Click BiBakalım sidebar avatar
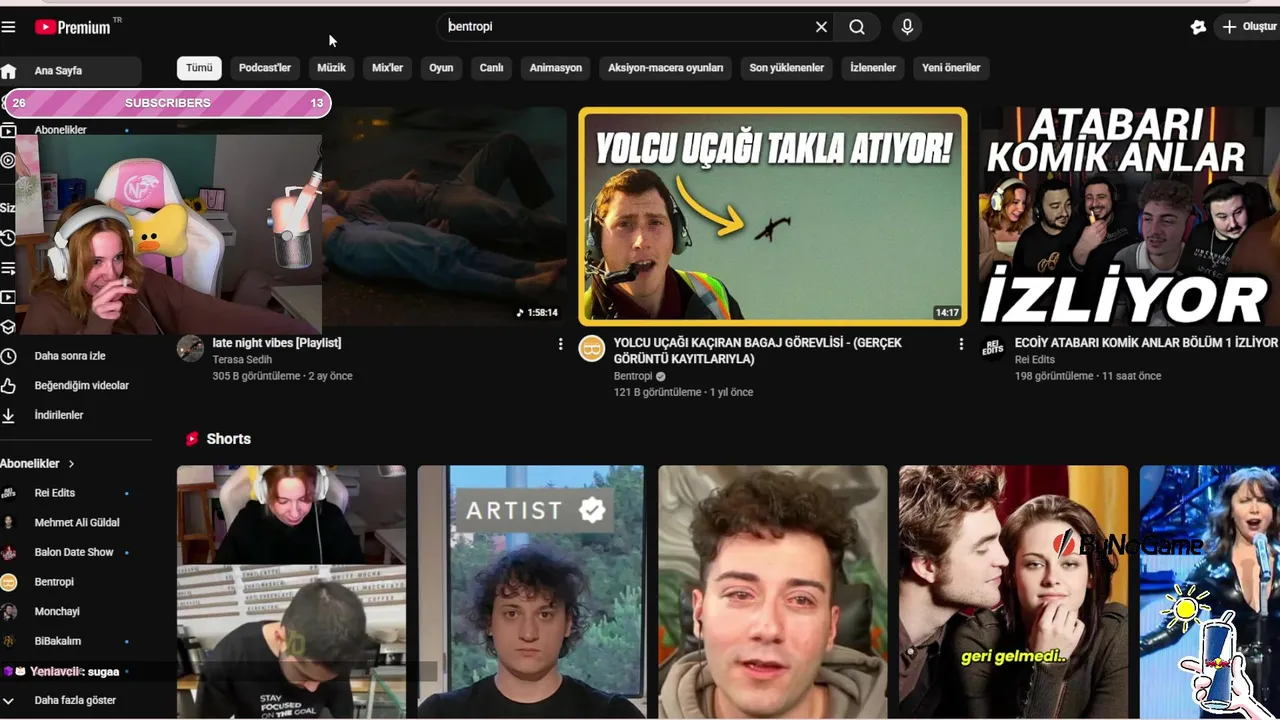The height and width of the screenshot is (720, 1280). click(x=9, y=641)
